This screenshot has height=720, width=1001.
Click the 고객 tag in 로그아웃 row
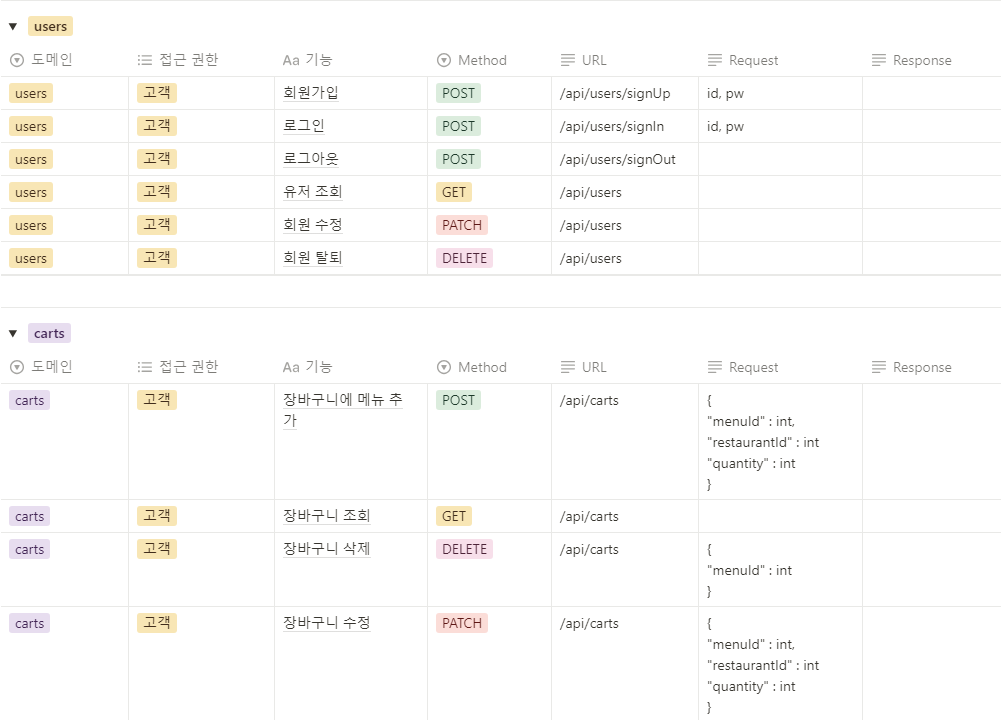click(156, 159)
